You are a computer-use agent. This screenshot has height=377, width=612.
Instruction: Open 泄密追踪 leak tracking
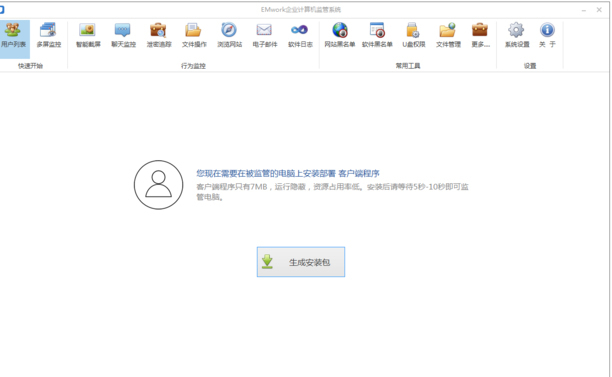159,36
